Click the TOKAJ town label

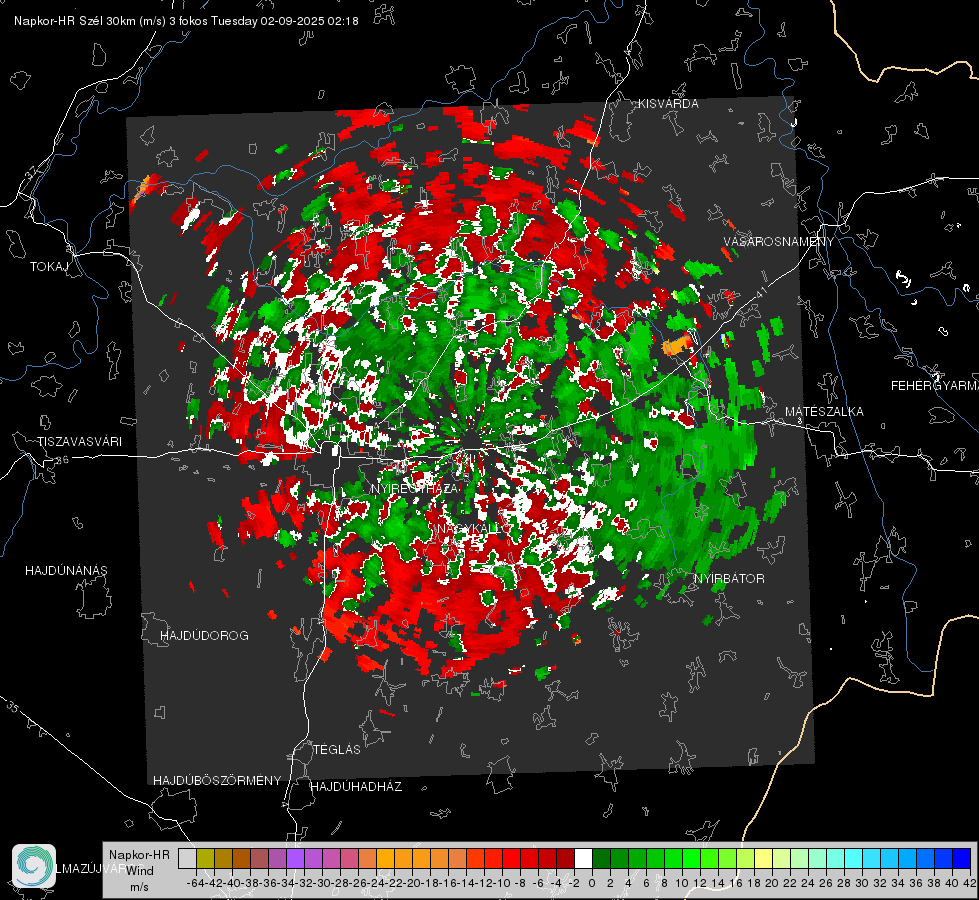tap(49, 267)
